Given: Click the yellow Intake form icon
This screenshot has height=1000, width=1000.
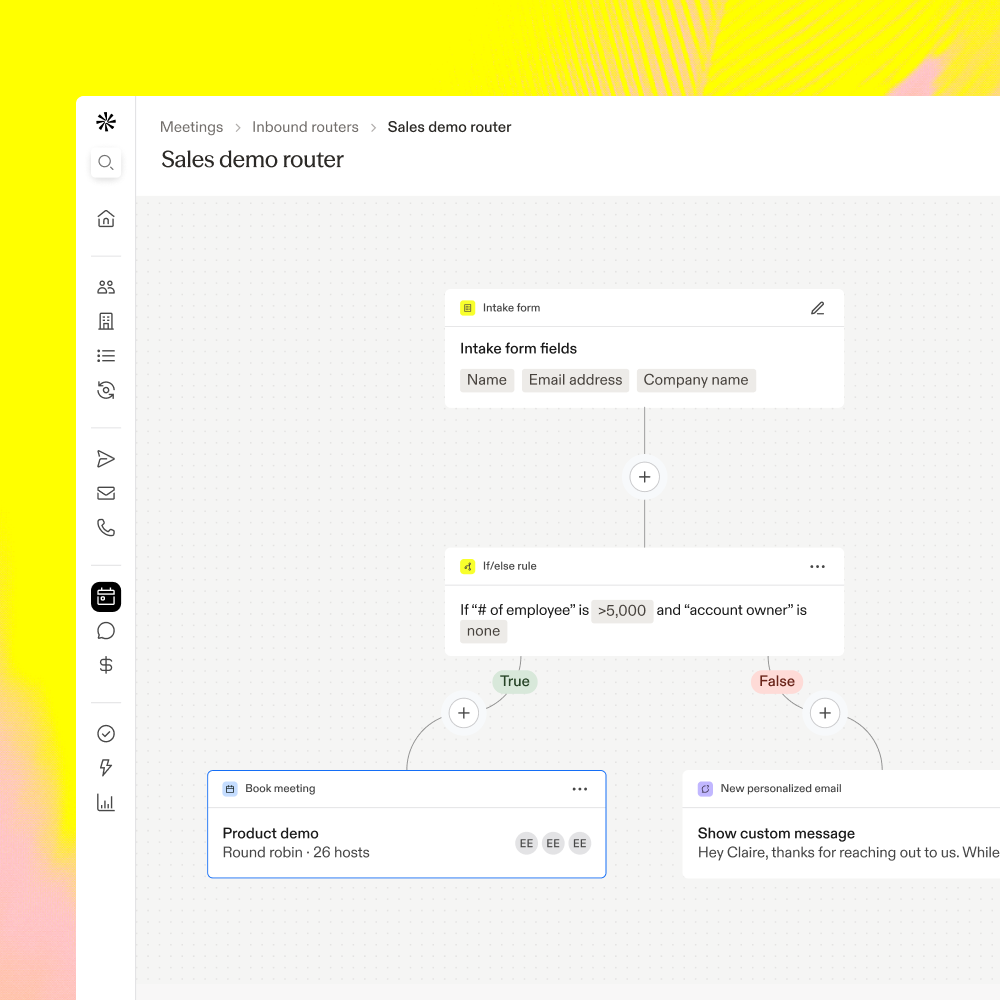Looking at the screenshot, I should point(467,308).
